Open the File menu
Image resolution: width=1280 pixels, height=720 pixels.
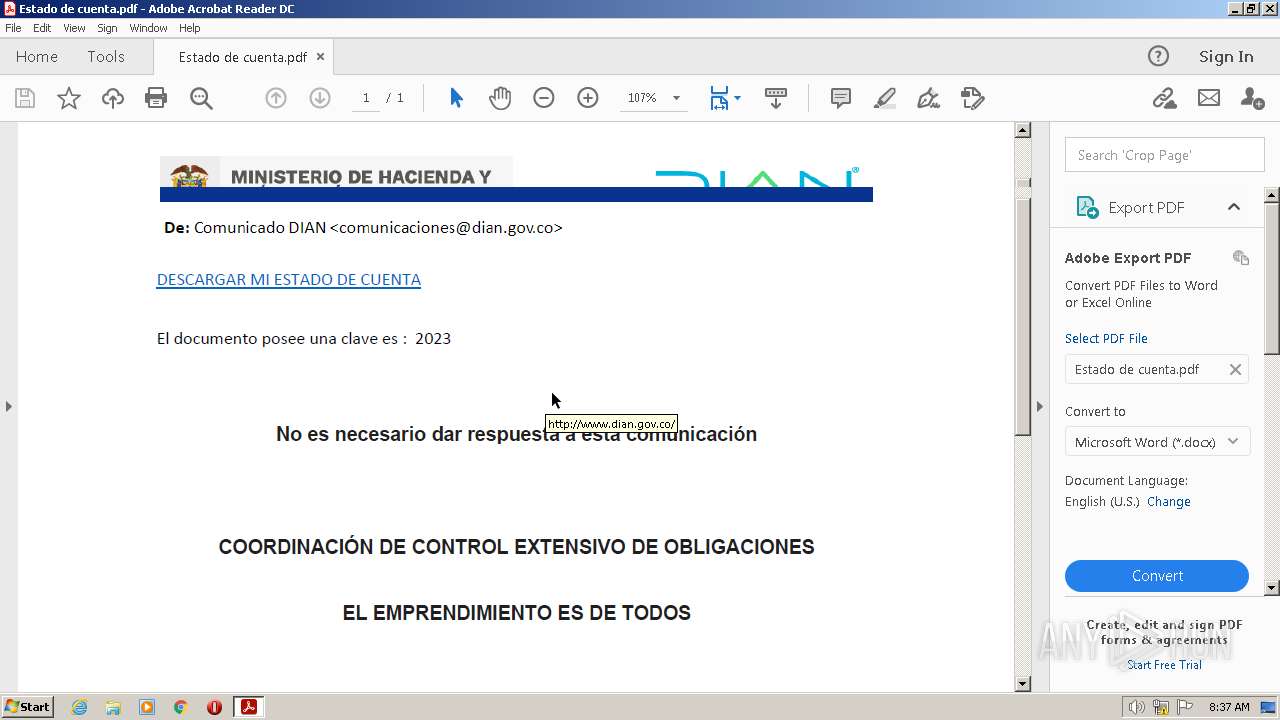tap(13, 28)
